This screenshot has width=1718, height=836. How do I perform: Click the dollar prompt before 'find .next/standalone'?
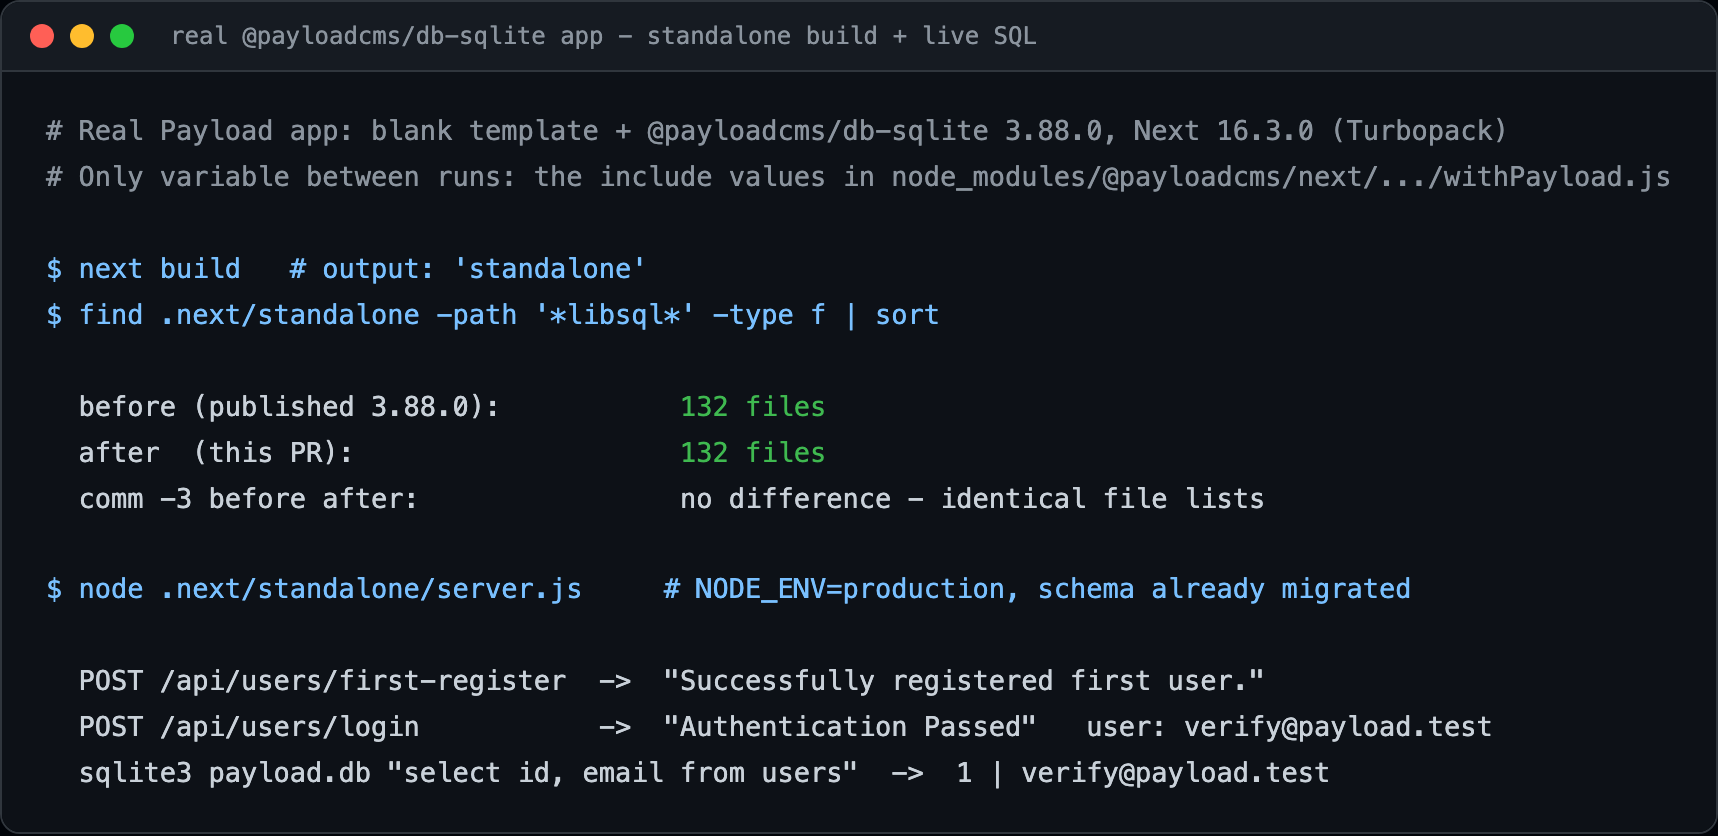point(54,315)
